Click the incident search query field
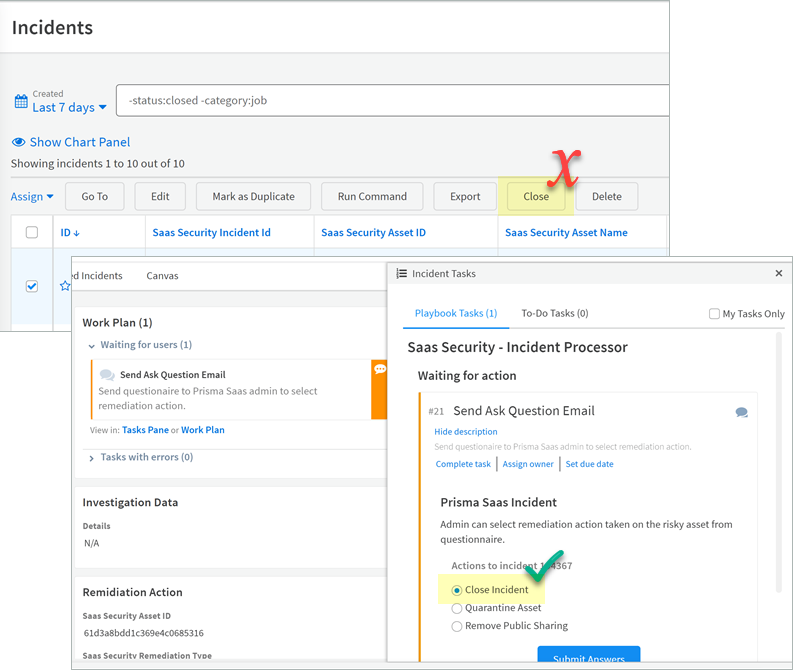The image size is (793, 670). coord(392,101)
